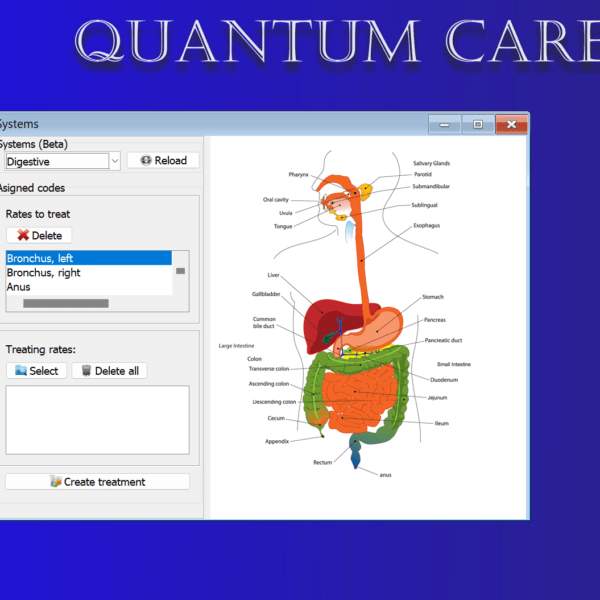Click the Reload button

click(x=163, y=160)
